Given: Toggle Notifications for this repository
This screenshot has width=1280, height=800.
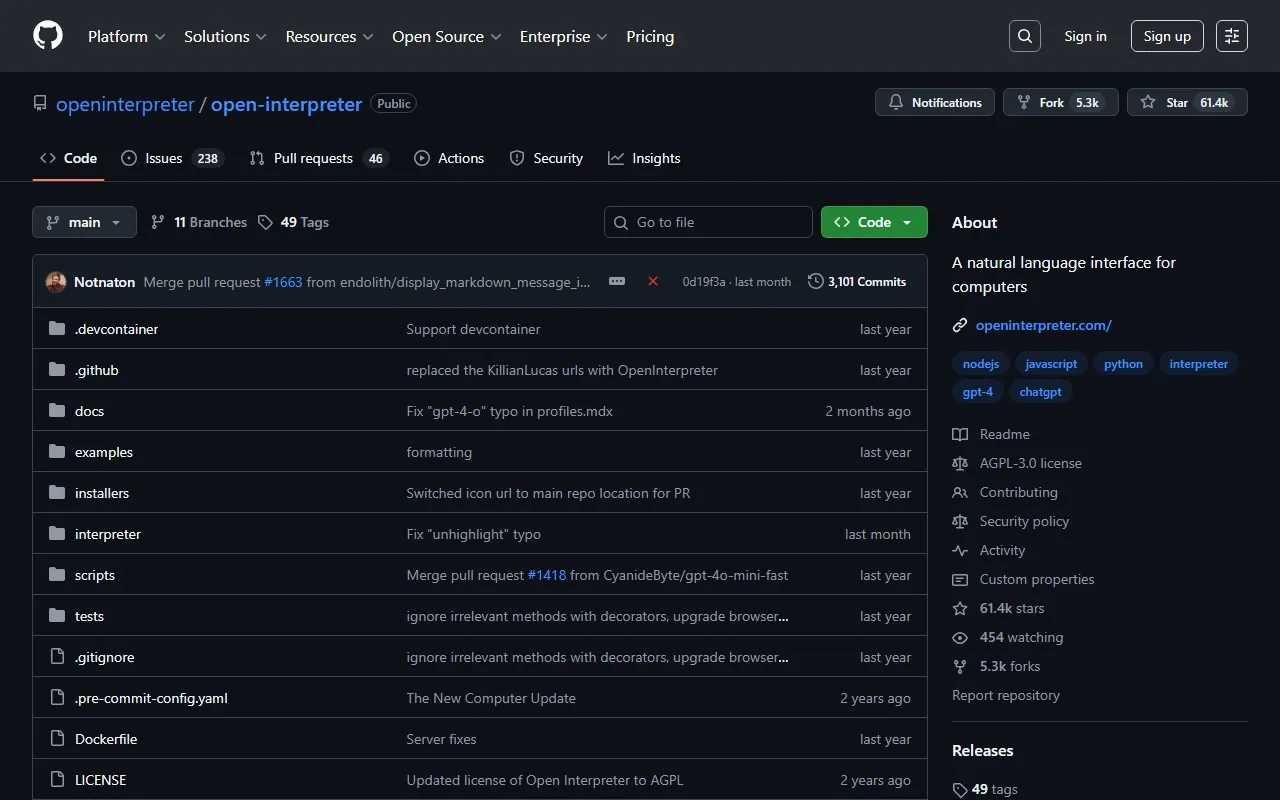Looking at the screenshot, I should 935,102.
